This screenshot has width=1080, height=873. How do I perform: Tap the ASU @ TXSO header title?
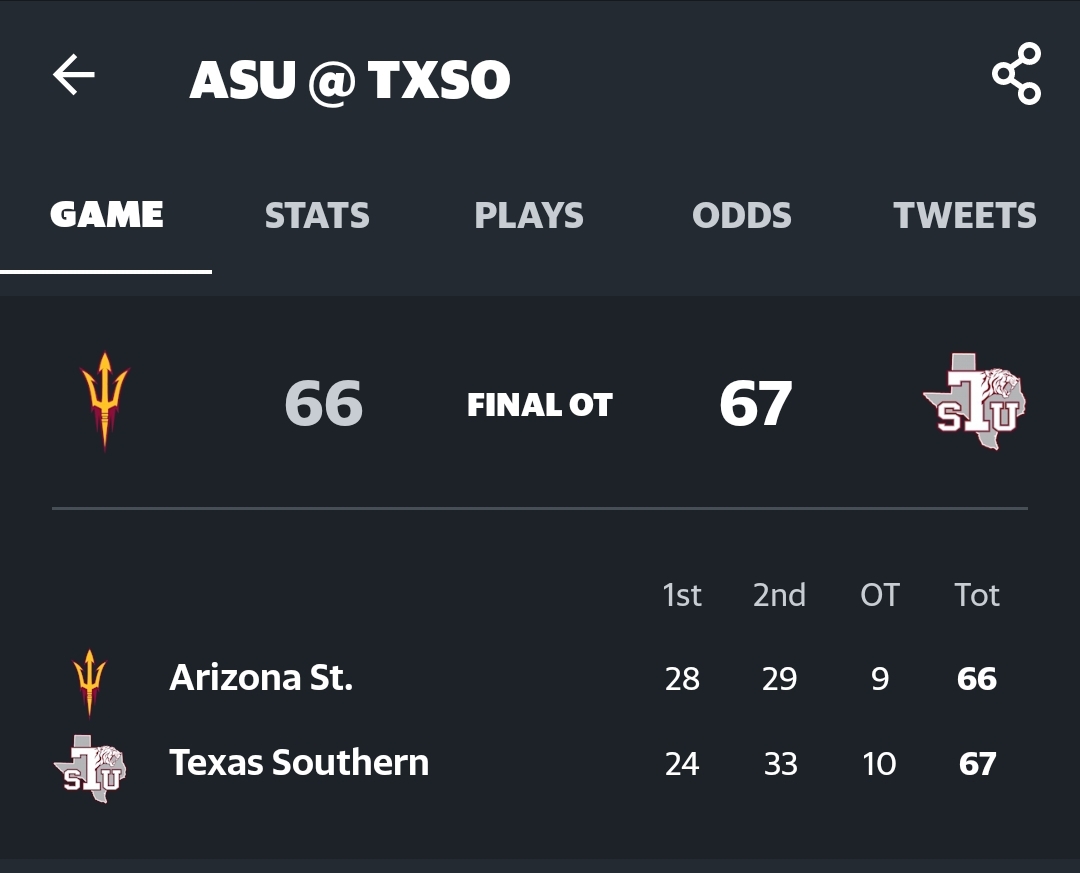point(350,80)
